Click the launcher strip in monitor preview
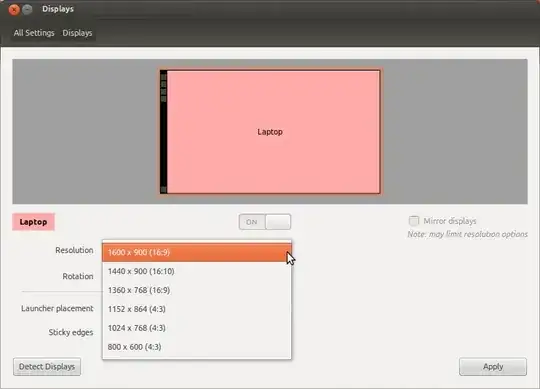Image resolution: width=540 pixels, height=389 pixels. point(164,132)
